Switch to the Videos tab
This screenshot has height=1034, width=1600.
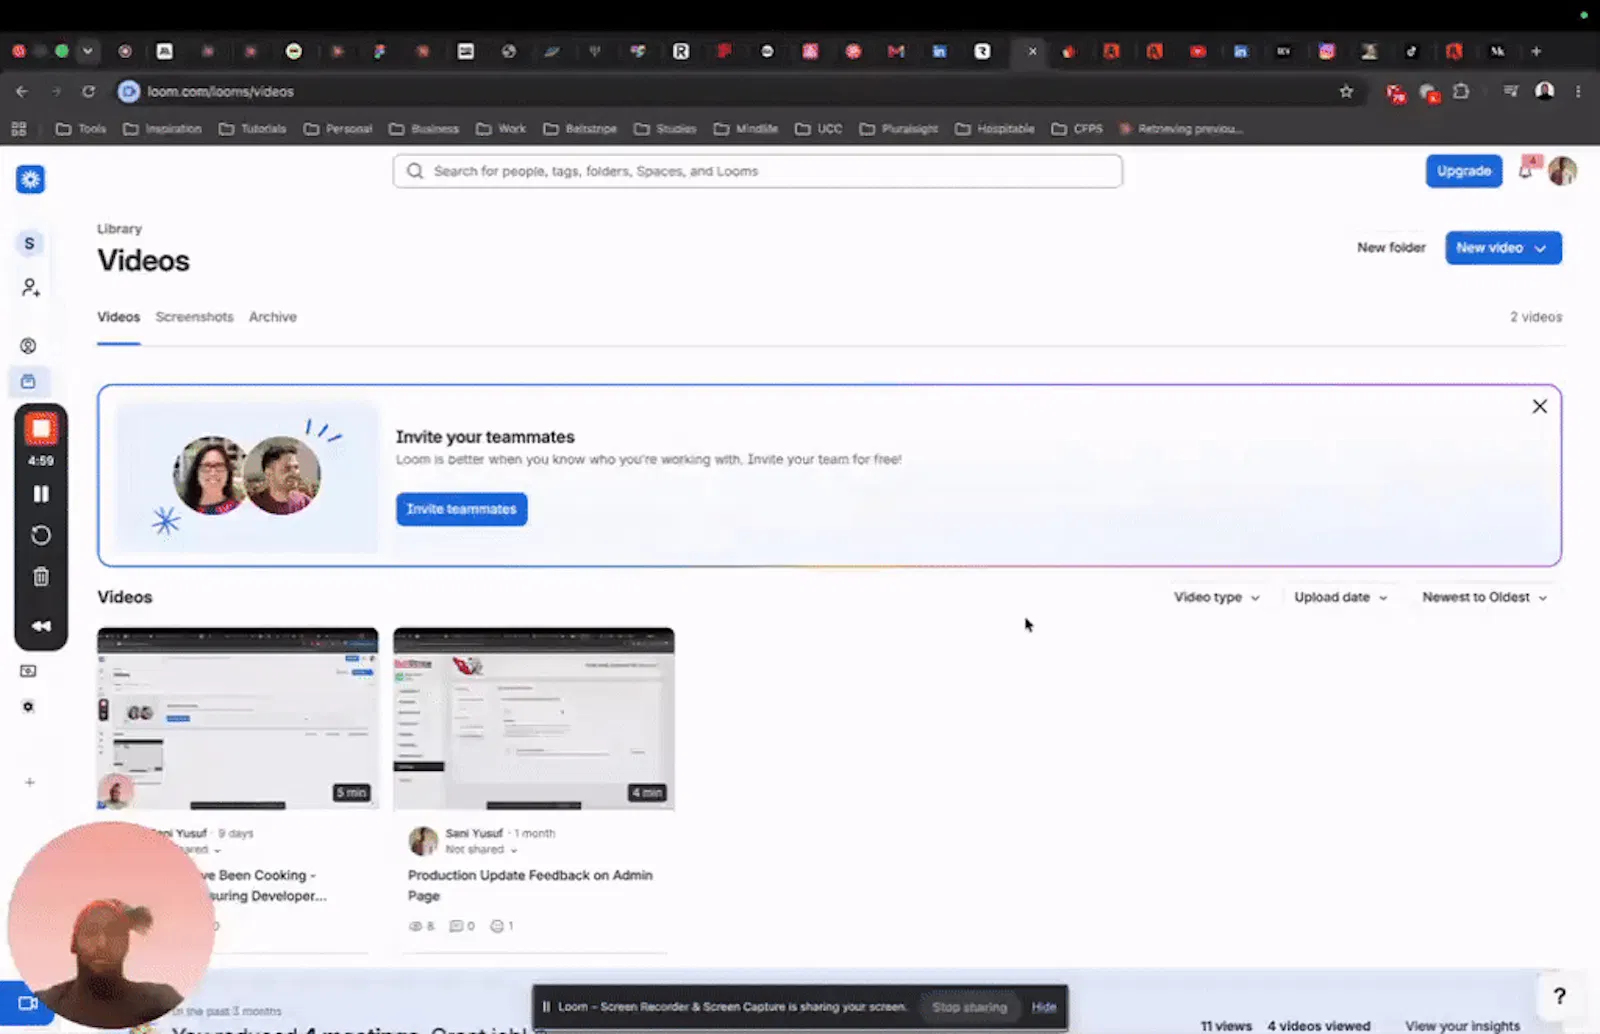[x=118, y=317]
